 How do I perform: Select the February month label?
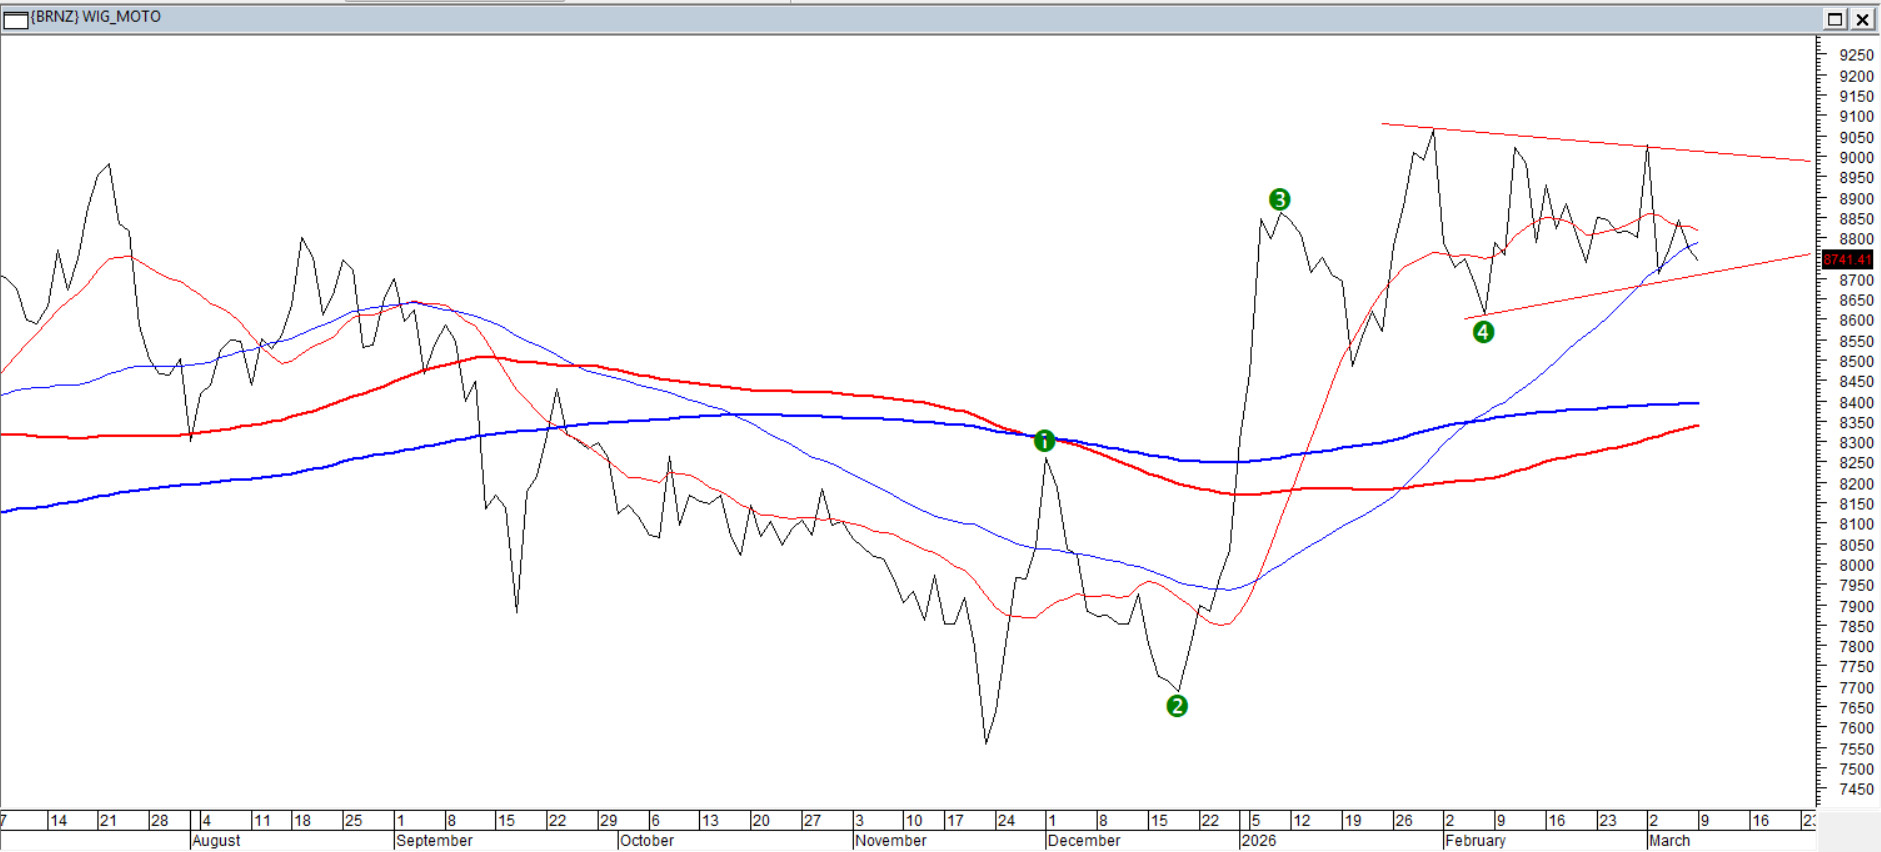click(x=1475, y=841)
